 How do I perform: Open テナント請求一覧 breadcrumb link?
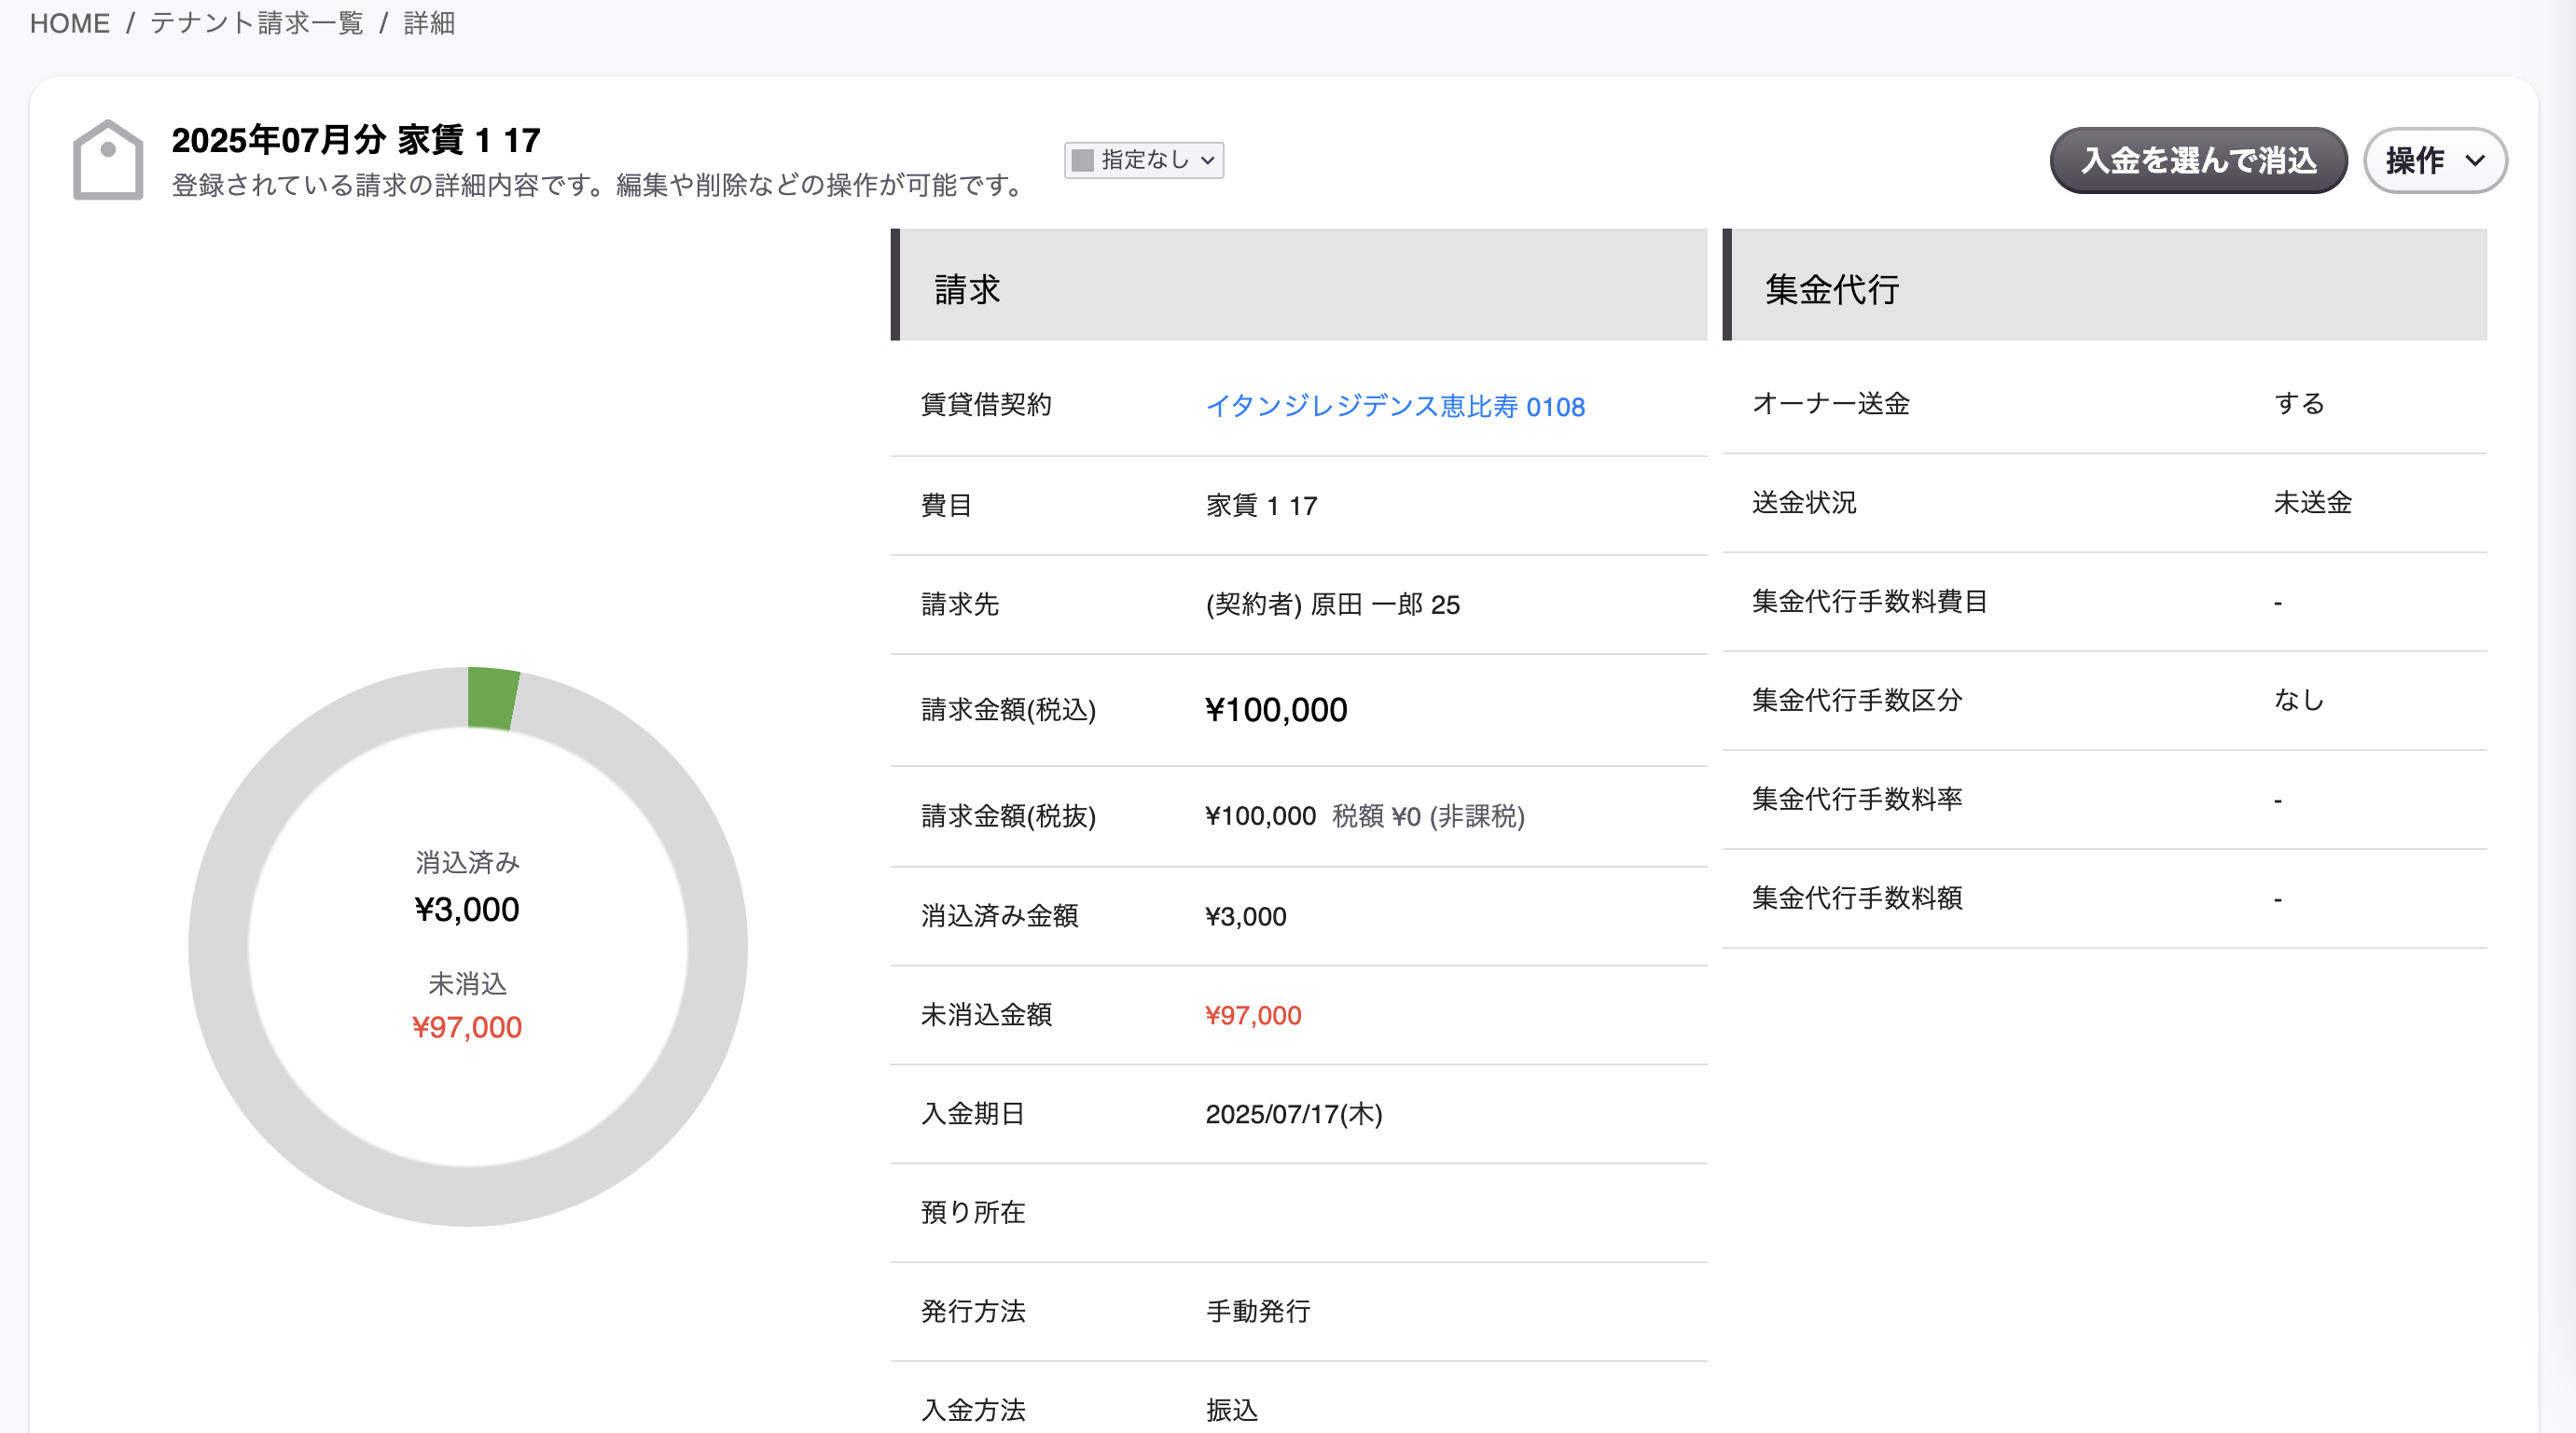(x=257, y=23)
